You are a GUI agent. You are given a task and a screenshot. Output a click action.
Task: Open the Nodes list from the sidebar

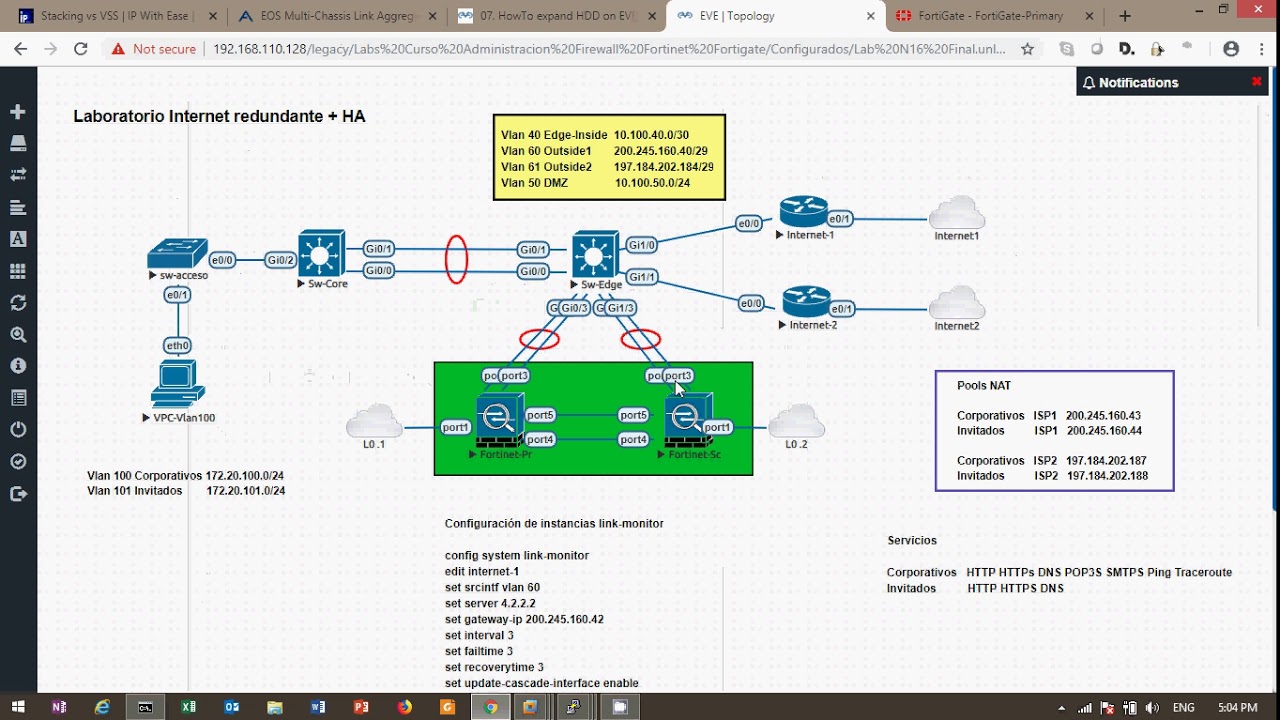pos(18,143)
